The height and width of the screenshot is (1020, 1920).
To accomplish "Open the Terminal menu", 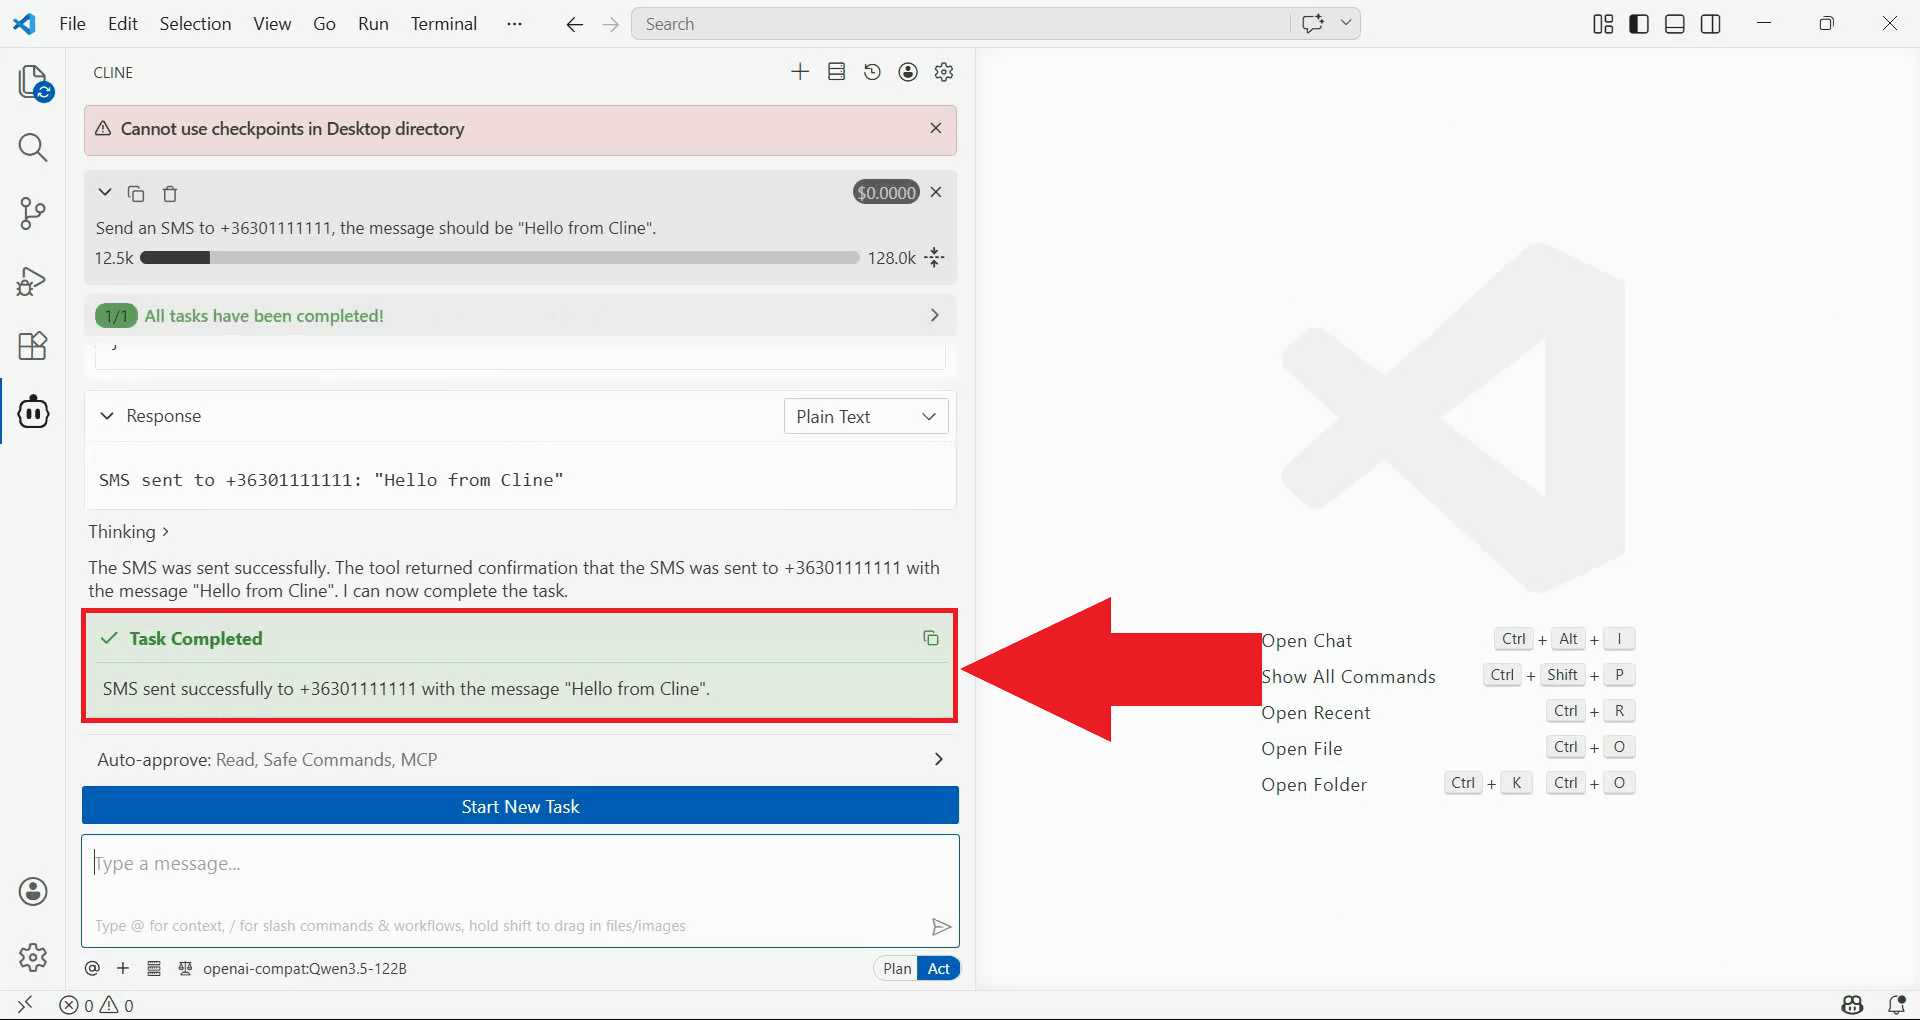I will (x=444, y=24).
